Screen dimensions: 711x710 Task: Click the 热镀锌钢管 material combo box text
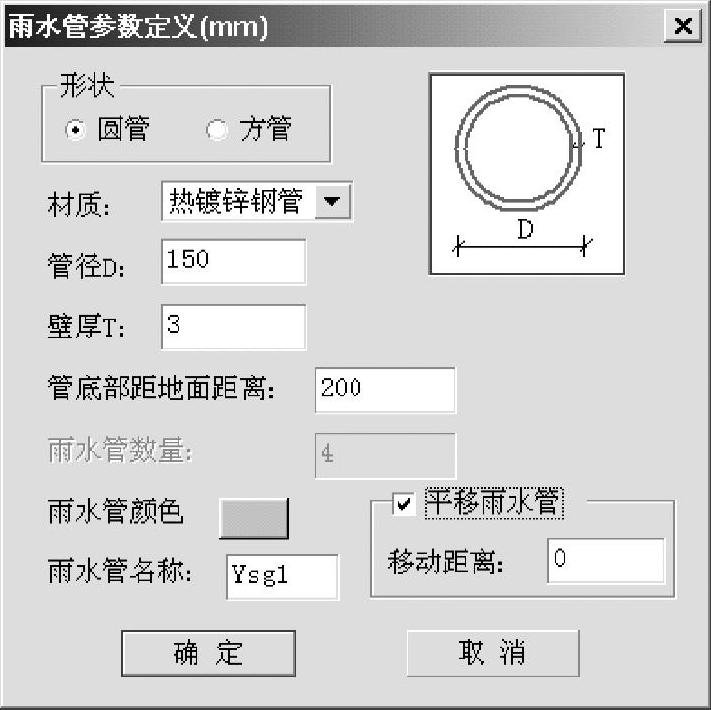[237, 203]
